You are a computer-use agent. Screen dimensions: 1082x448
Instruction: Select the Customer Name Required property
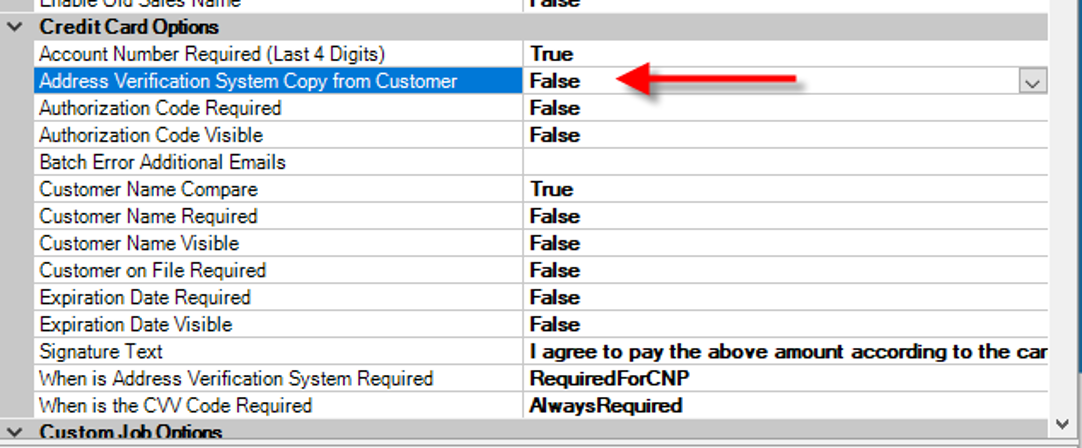[x=148, y=216]
